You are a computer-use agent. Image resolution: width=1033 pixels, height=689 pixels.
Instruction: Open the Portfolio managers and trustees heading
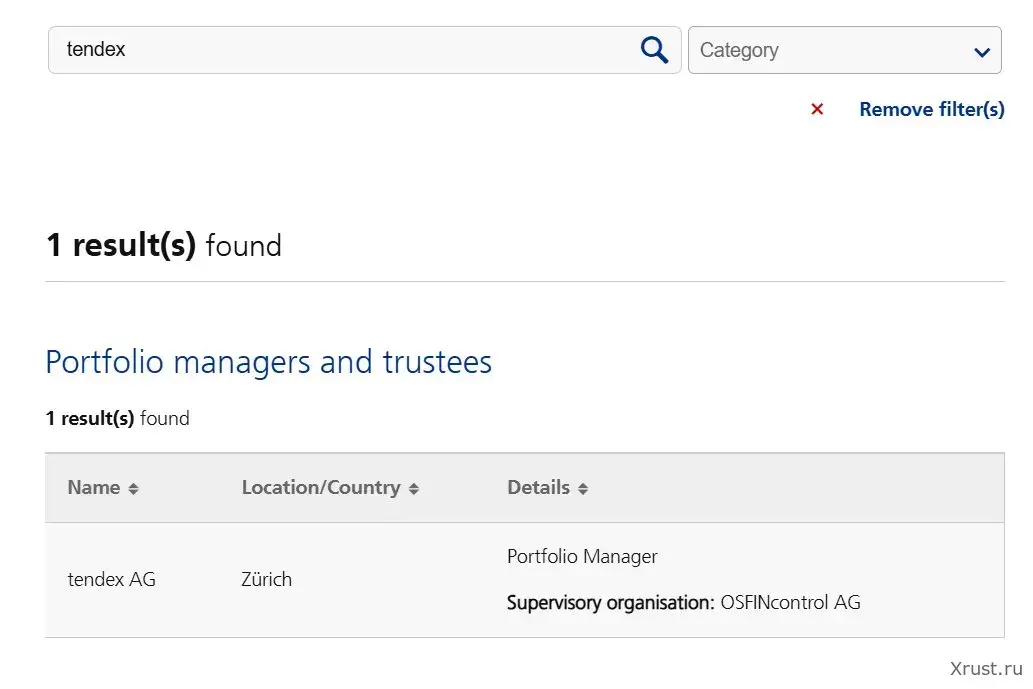click(x=269, y=362)
